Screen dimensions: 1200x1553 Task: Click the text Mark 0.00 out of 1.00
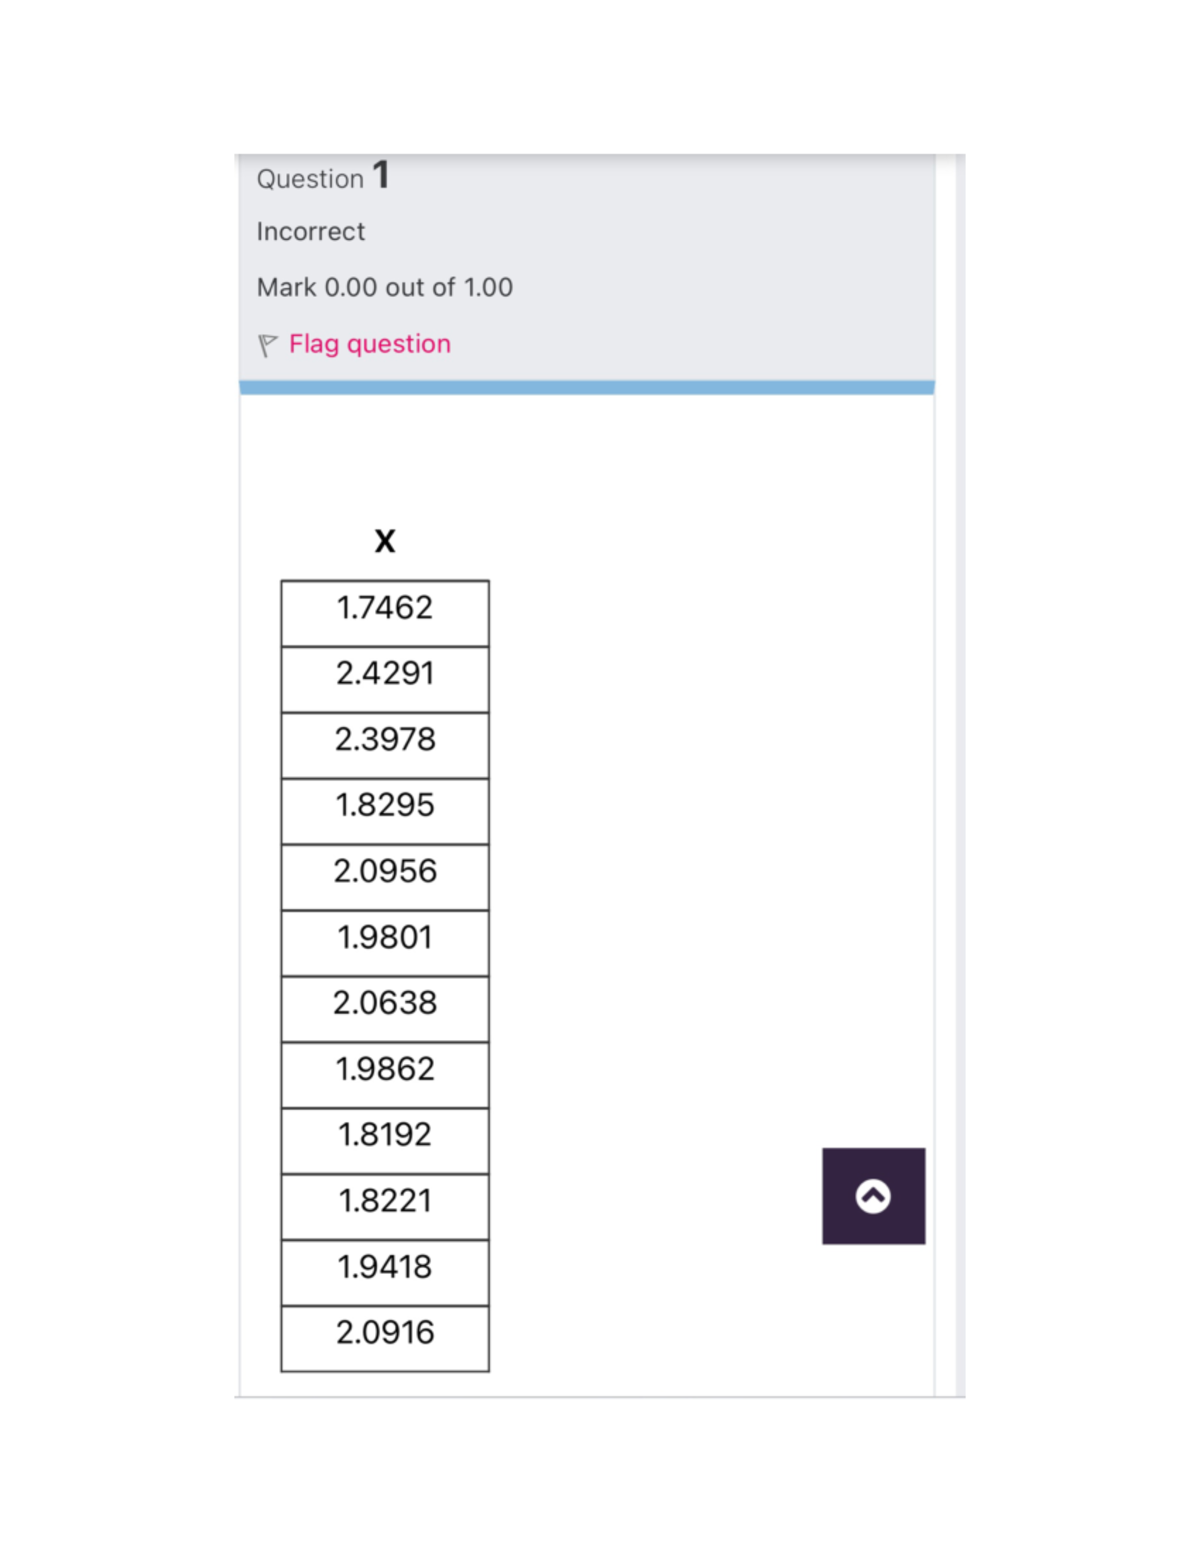385,287
